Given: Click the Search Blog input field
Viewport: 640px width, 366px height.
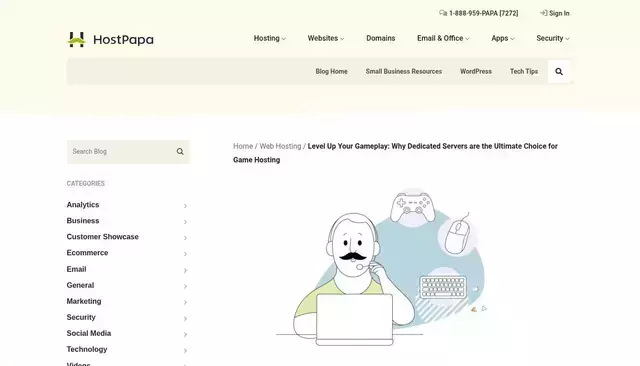Looking at the screenshot, I should tap(128, 152).
